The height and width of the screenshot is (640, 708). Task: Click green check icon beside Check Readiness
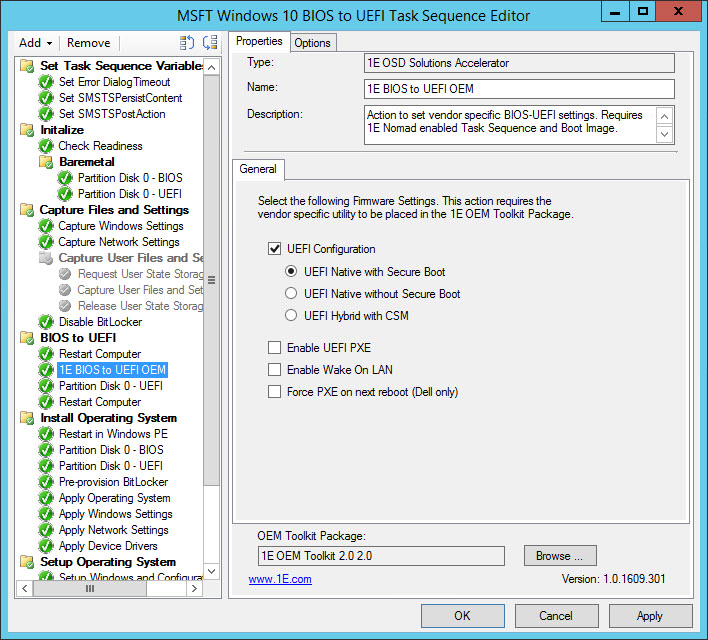pyautogui.click(x=46, y=146)
